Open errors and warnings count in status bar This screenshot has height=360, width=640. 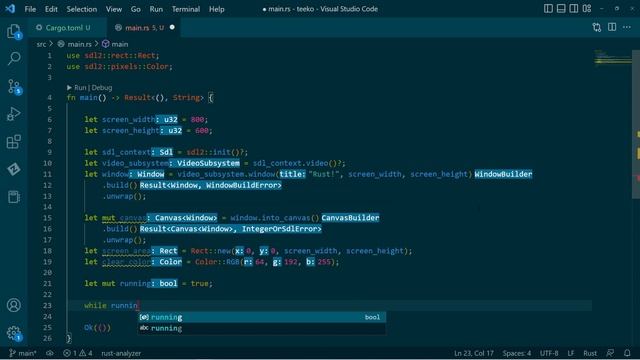point(78,353)
